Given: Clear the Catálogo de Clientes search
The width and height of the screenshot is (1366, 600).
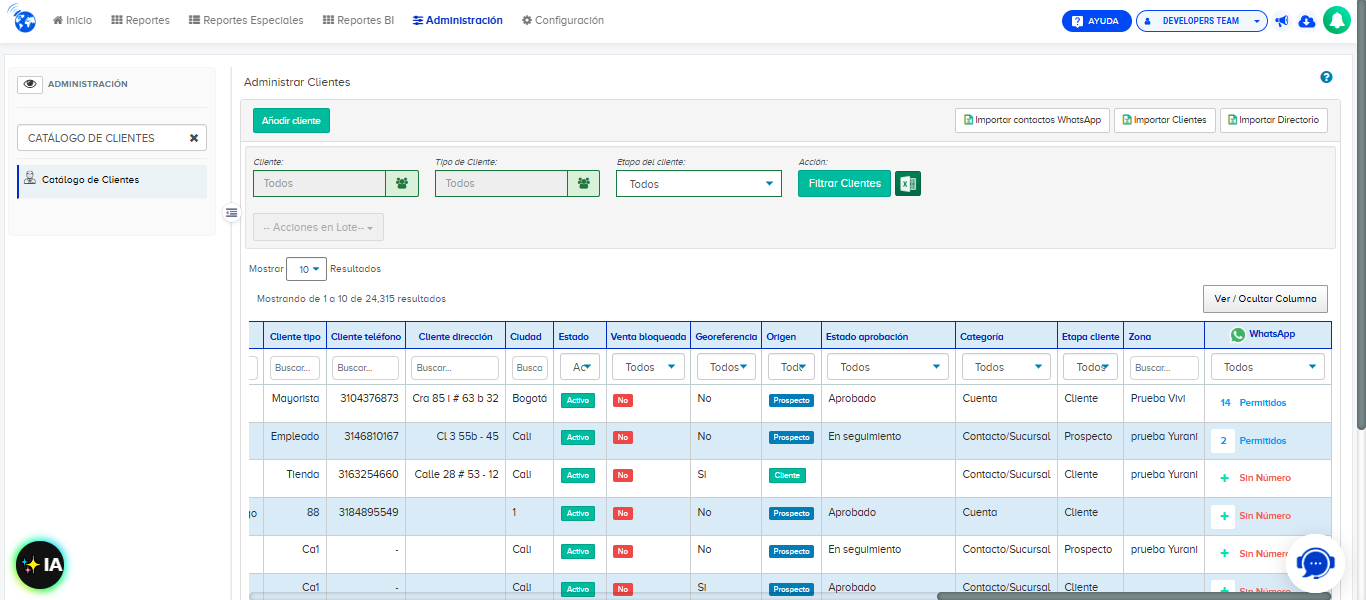Looking at the screenshot, I should click(x=194, y=138).
